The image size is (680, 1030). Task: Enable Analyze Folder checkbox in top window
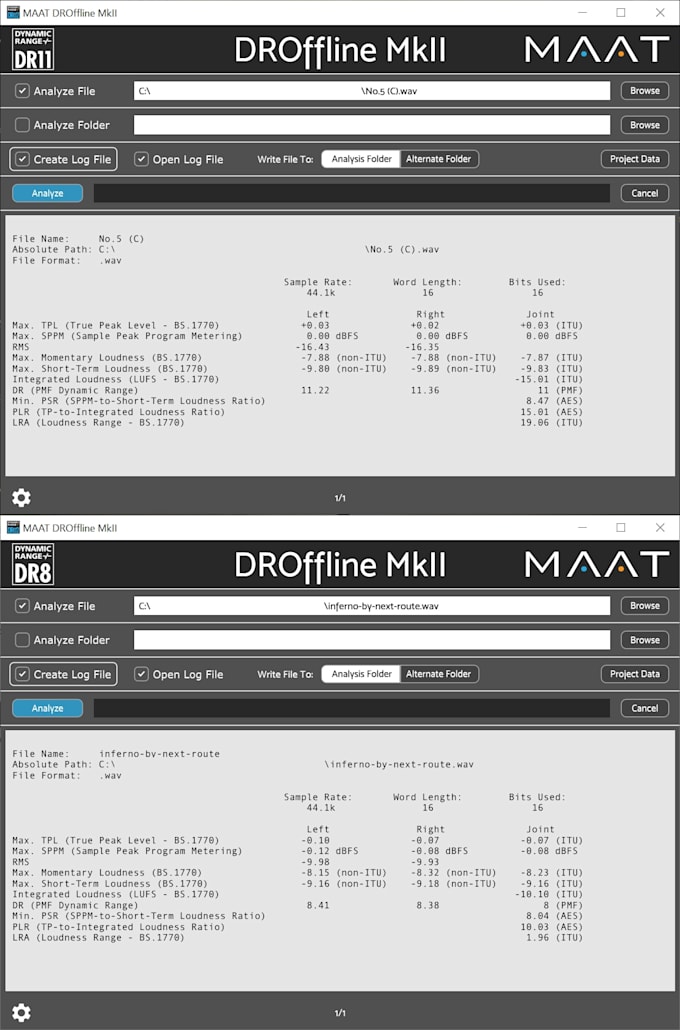click(22, 125)
